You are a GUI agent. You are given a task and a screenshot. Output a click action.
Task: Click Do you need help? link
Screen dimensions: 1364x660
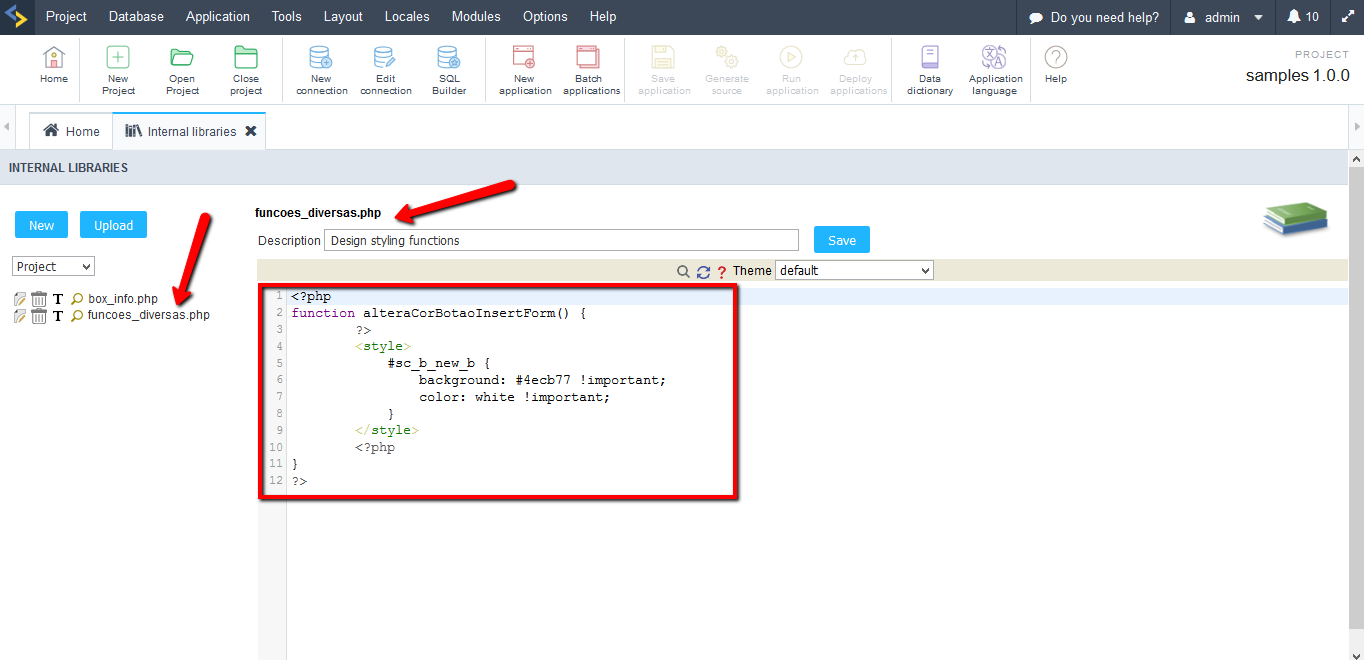point(1094,17)
